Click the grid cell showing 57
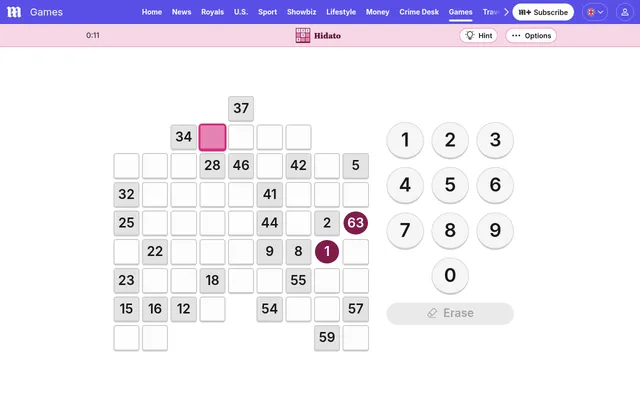The image size is (640, 400). 356,309
